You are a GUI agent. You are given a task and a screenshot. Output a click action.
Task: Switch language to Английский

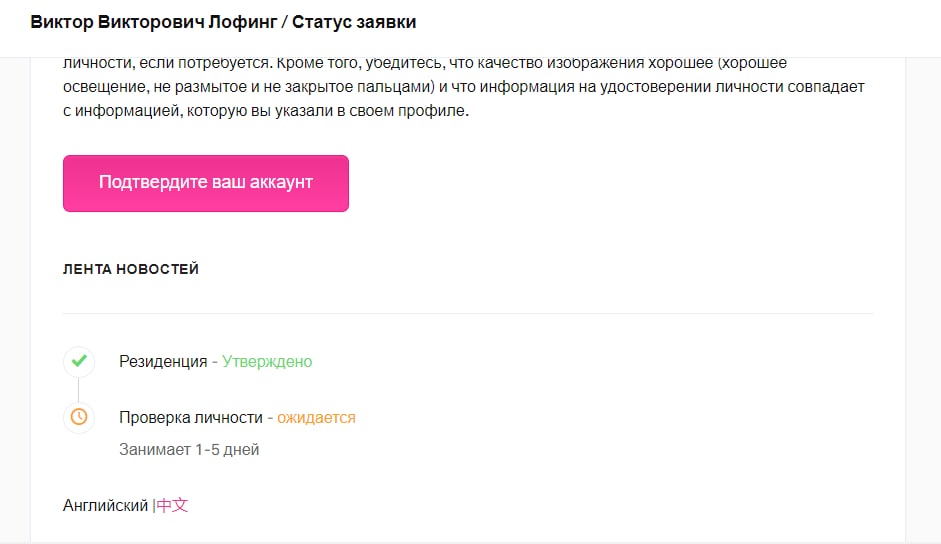tap(106, 506)
